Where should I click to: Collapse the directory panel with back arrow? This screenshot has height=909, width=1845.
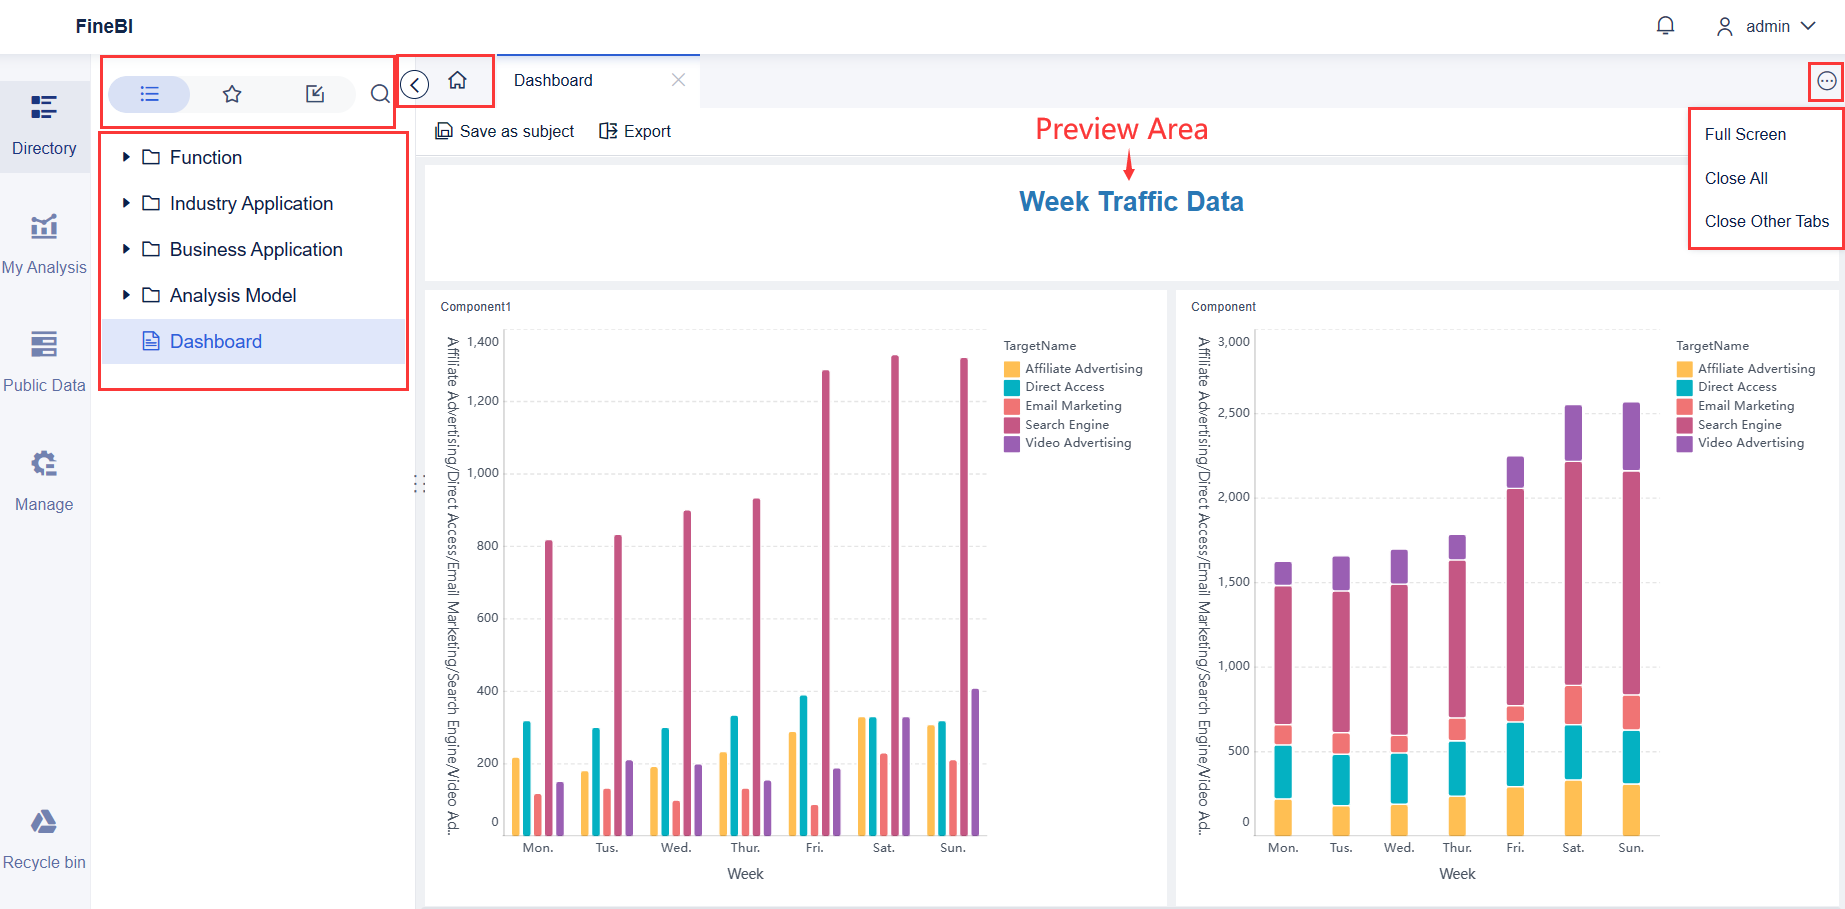pos(415,85)
